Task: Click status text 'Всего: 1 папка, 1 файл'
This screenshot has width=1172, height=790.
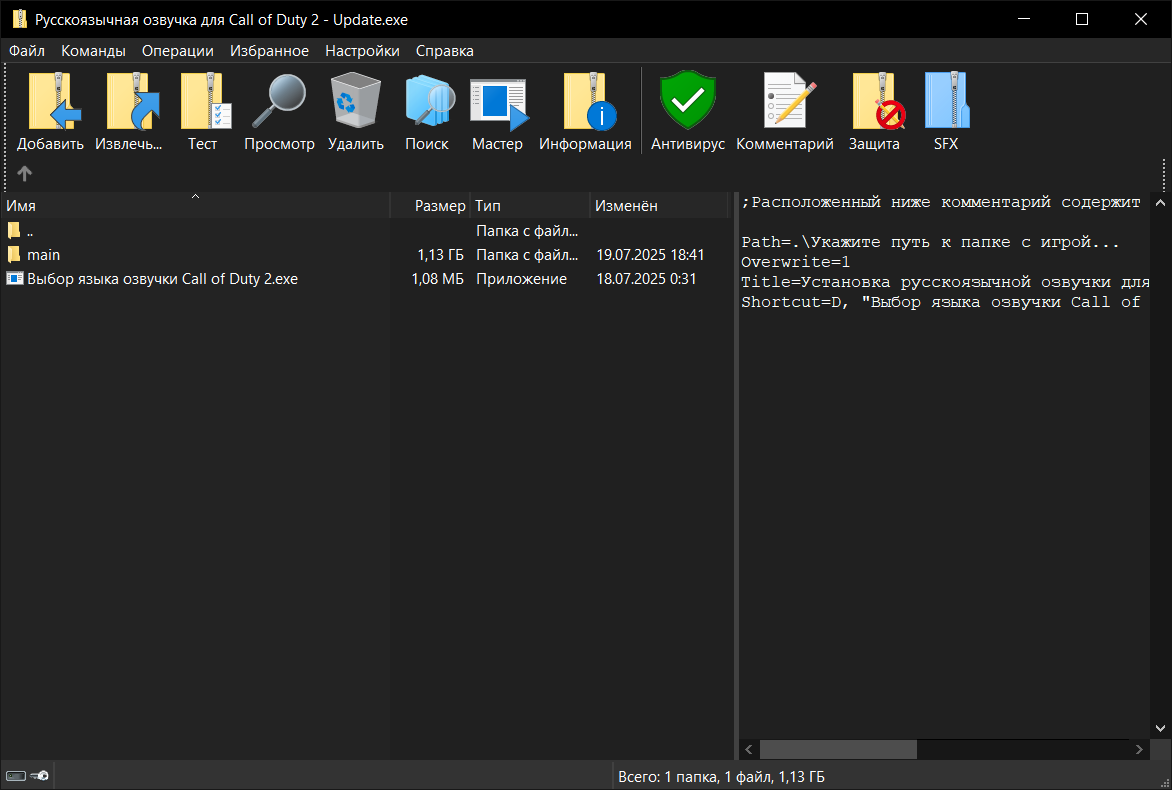Action: tap(721, 777)
